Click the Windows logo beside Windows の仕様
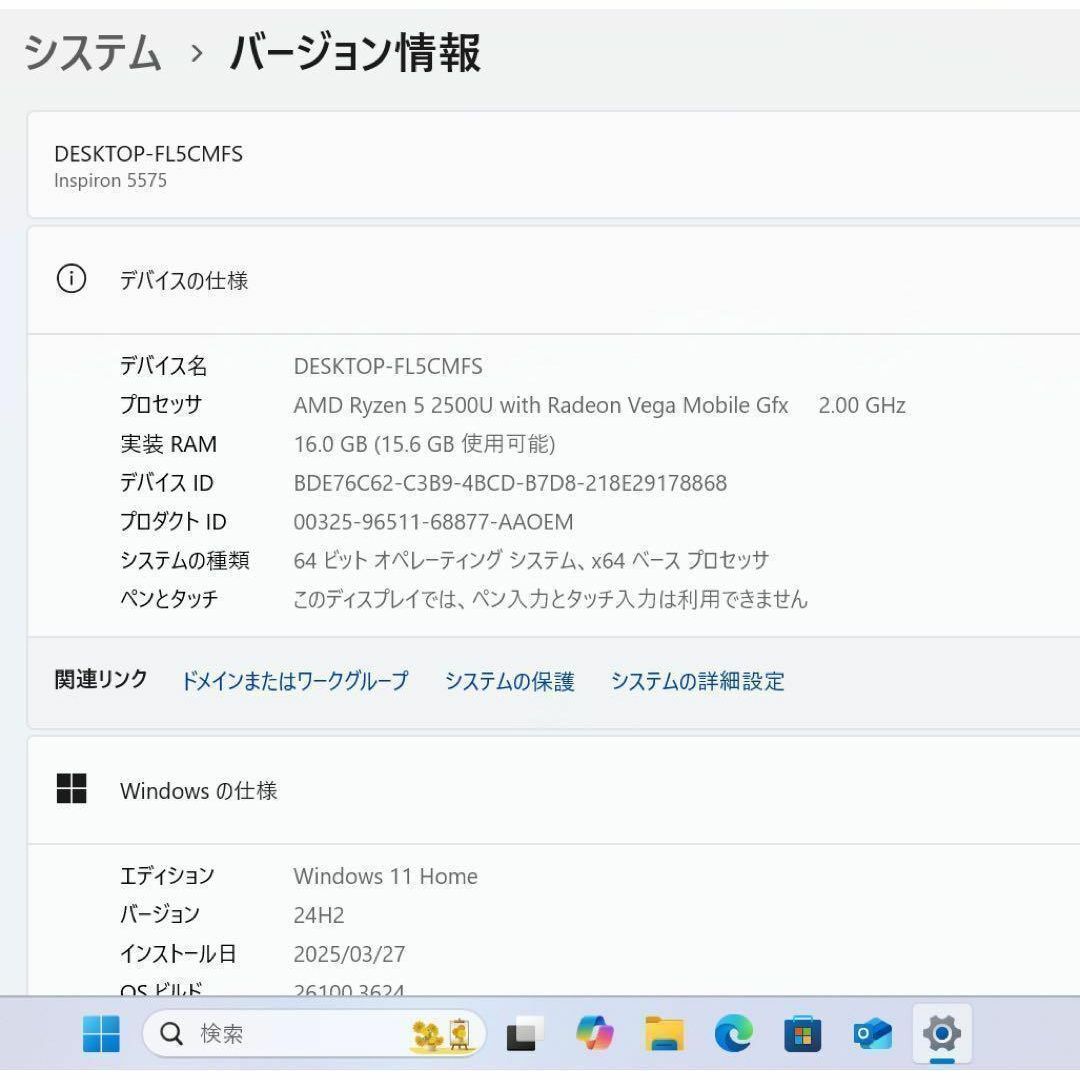Screen dimensions: 1080x1080 coord(71,789)
